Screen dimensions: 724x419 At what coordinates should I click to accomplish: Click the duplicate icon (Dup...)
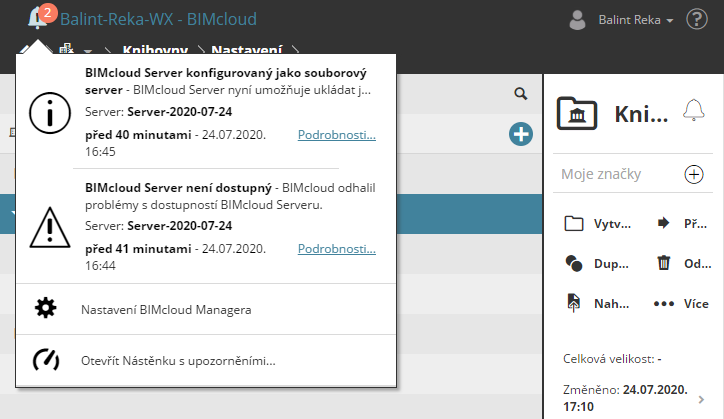574,263
